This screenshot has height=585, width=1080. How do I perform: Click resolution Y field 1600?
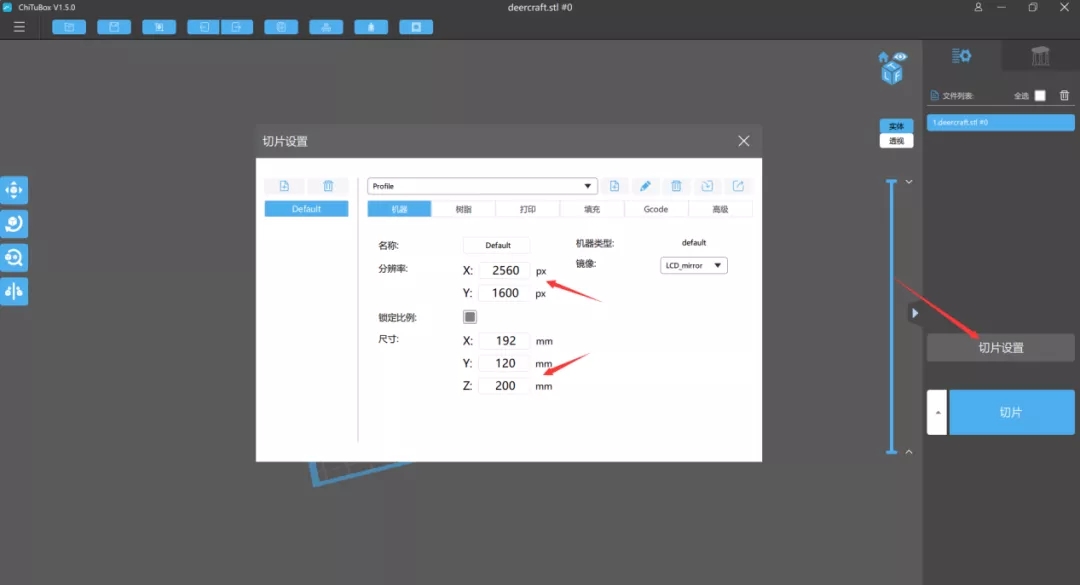(504, 293)
